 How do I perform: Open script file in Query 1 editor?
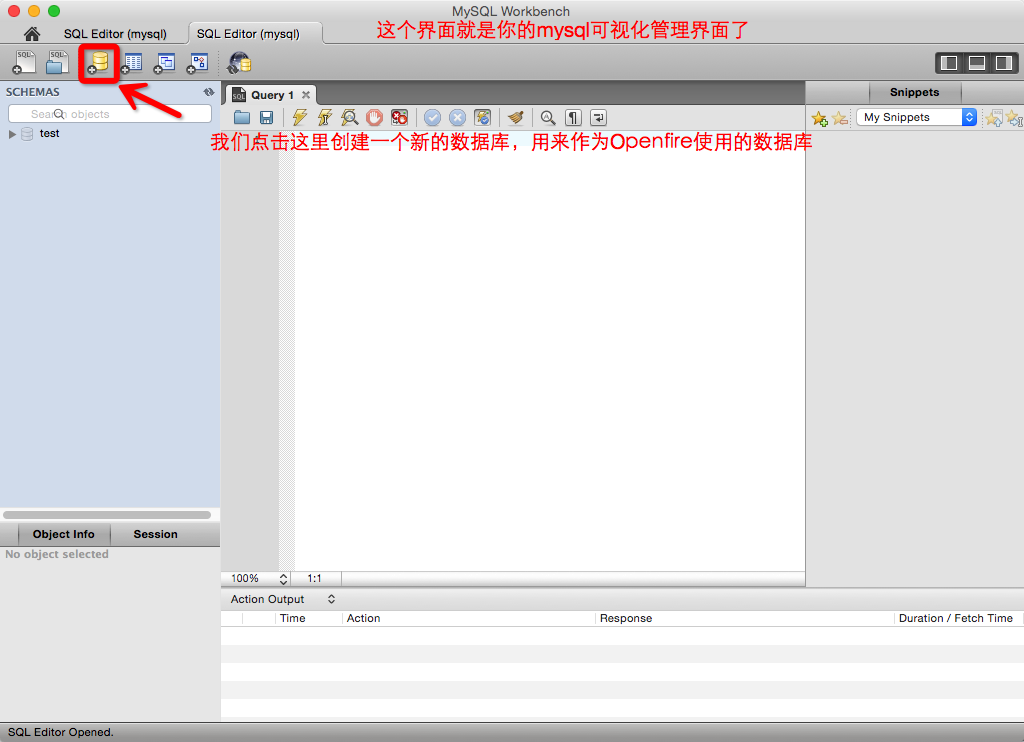point(242,118)
